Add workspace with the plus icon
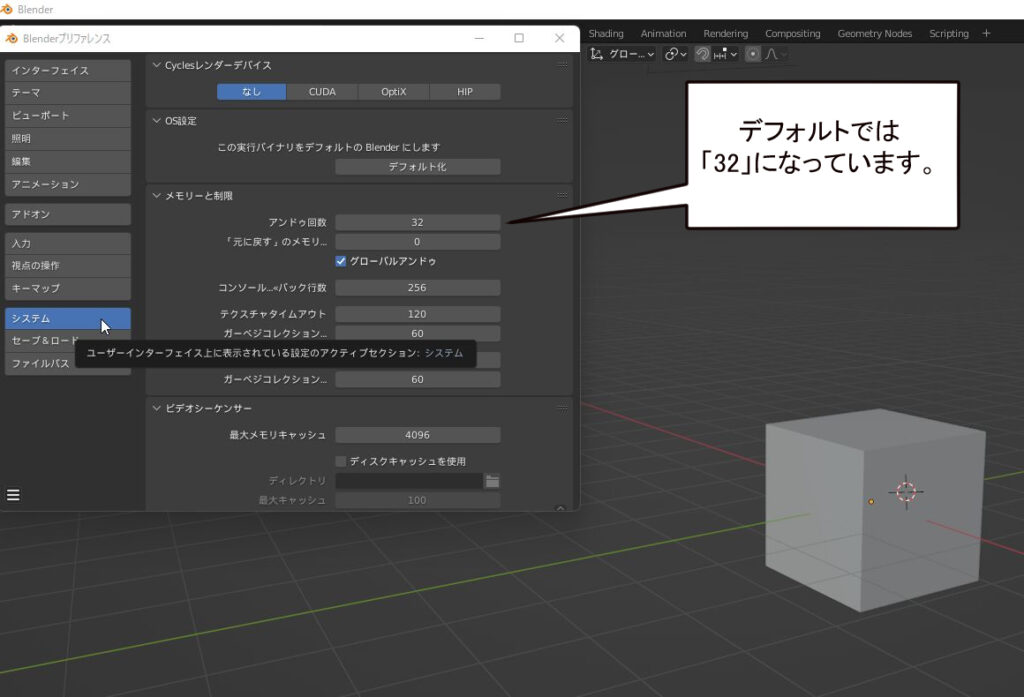The image size is (1024, 697). click(986, 33)
